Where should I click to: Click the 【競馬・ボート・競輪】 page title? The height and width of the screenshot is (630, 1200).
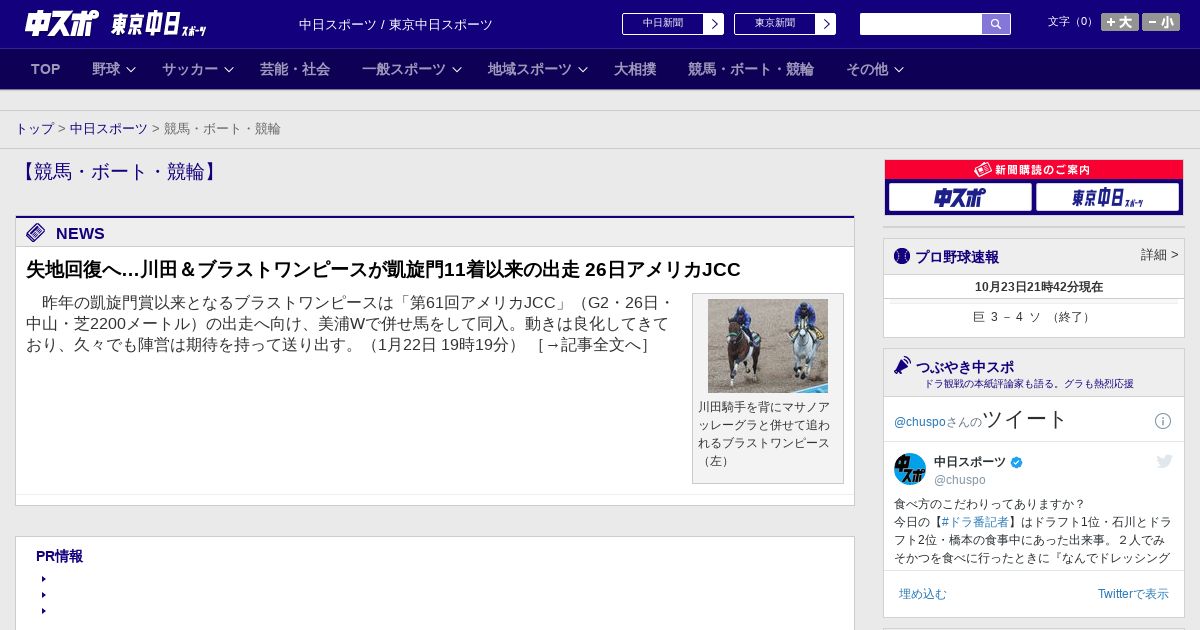pyautogui.click(x=120, y=172)
